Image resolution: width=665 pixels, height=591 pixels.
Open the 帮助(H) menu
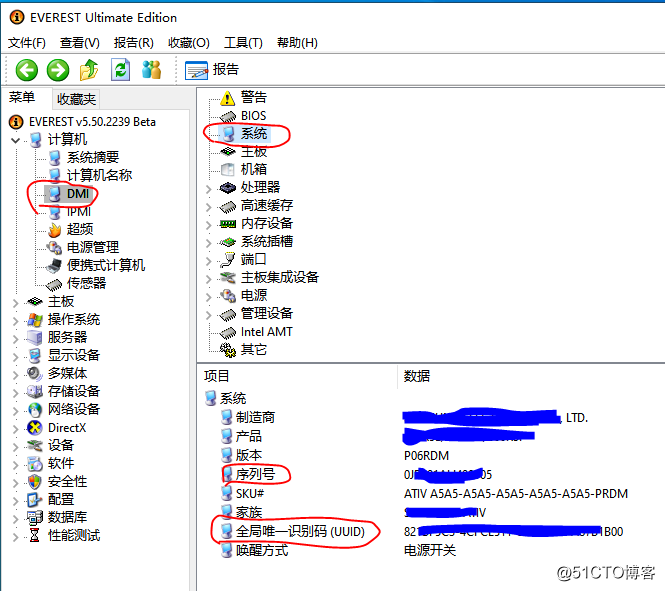297,43
